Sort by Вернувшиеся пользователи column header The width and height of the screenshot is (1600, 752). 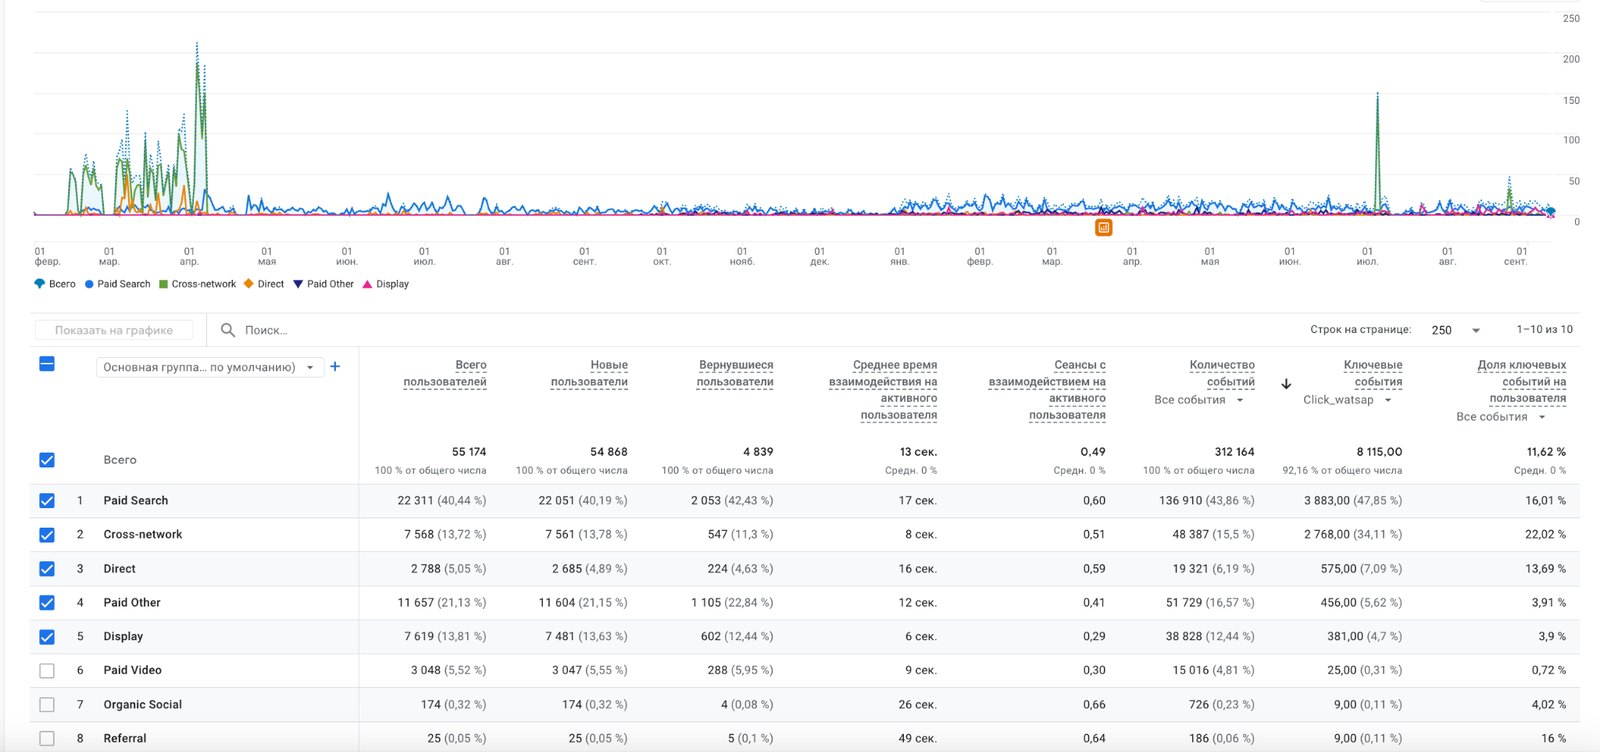point(735,373)
